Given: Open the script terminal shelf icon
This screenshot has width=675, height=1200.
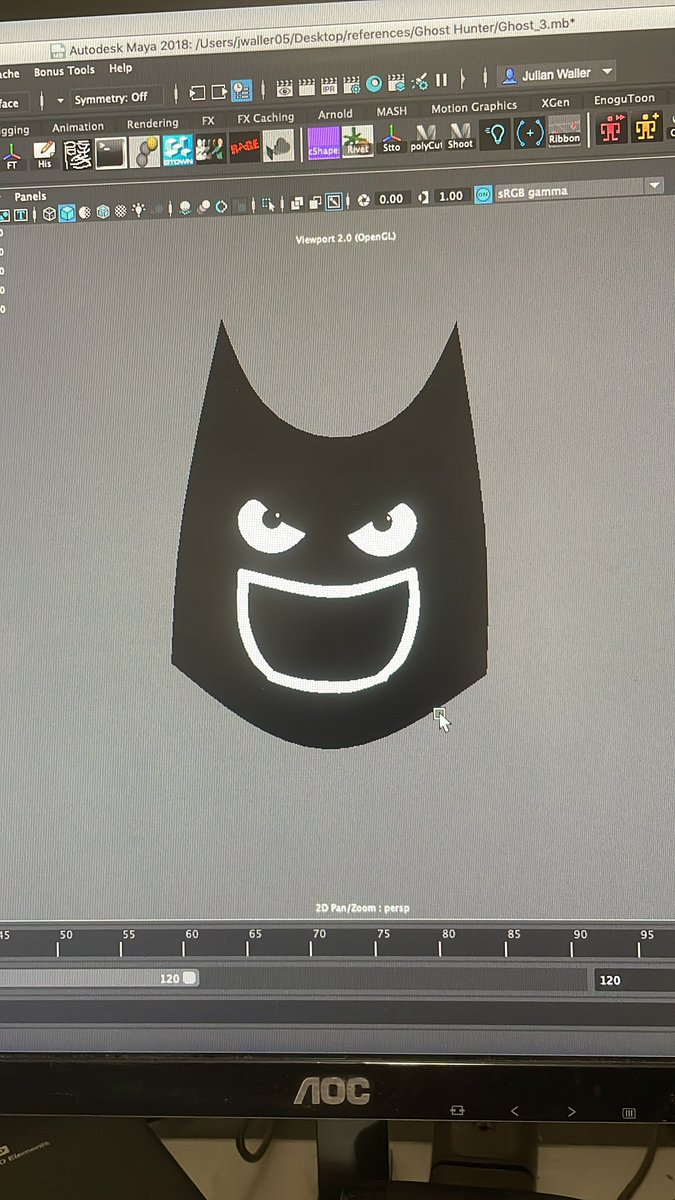Looking at the screenshot, I should (110, 152).
